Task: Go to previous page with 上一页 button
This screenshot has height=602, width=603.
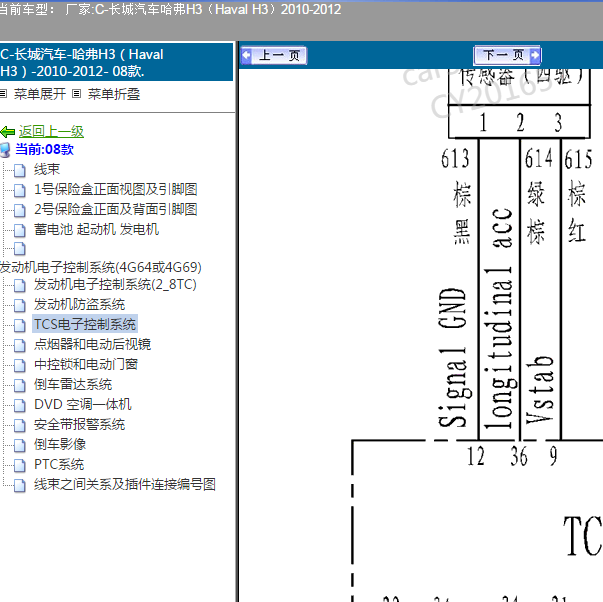Action: point(274,56)
